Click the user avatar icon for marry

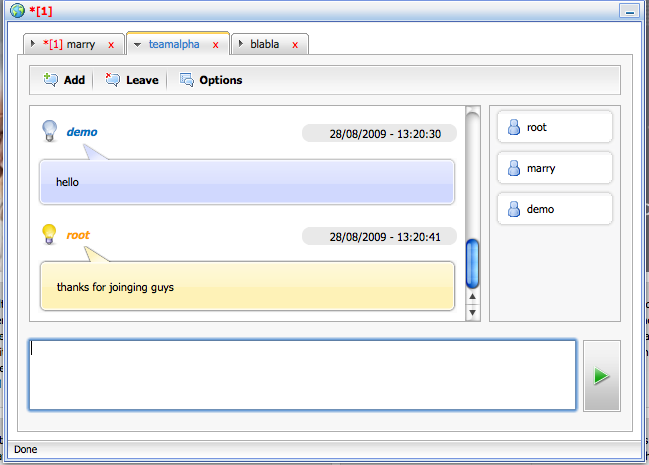click(x=514, y=168)
